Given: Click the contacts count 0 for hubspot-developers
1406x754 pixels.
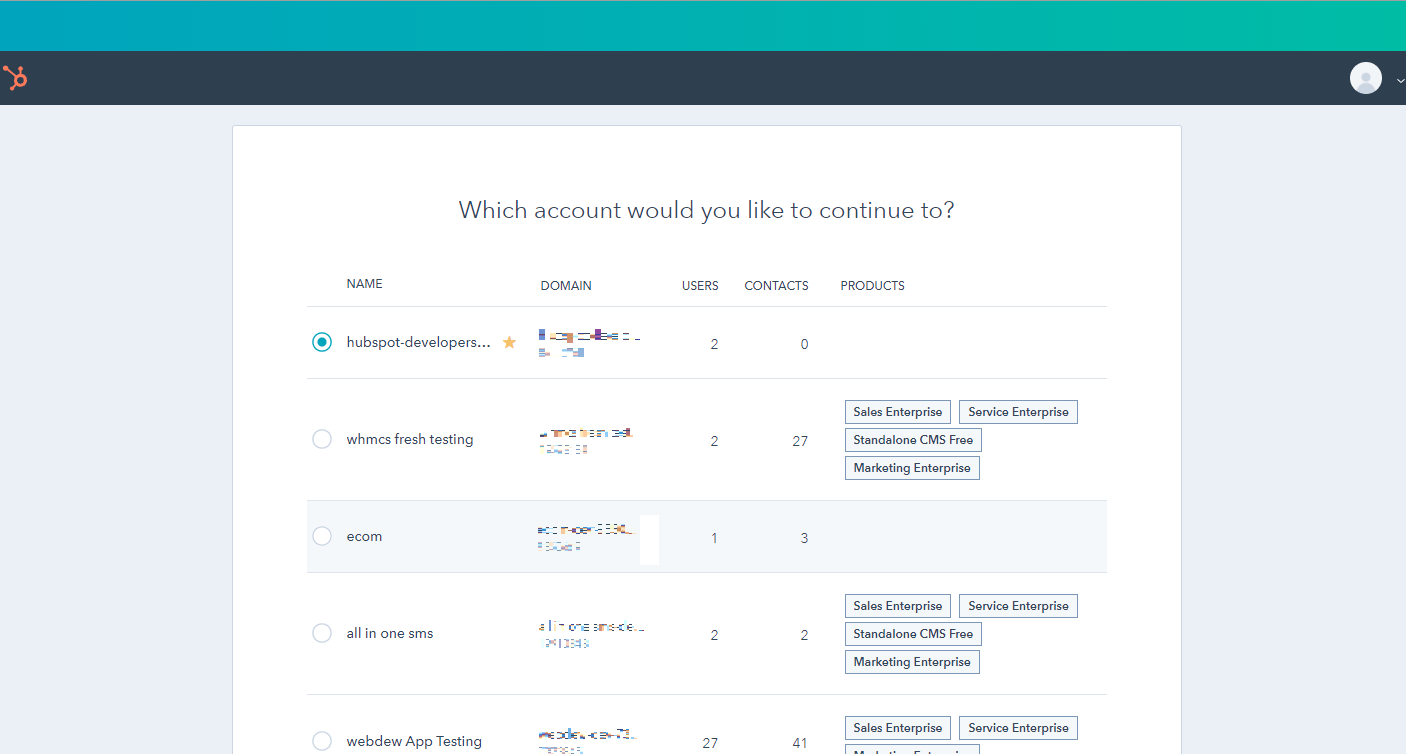Looking at the screenshot, I should tap(804, 344).
